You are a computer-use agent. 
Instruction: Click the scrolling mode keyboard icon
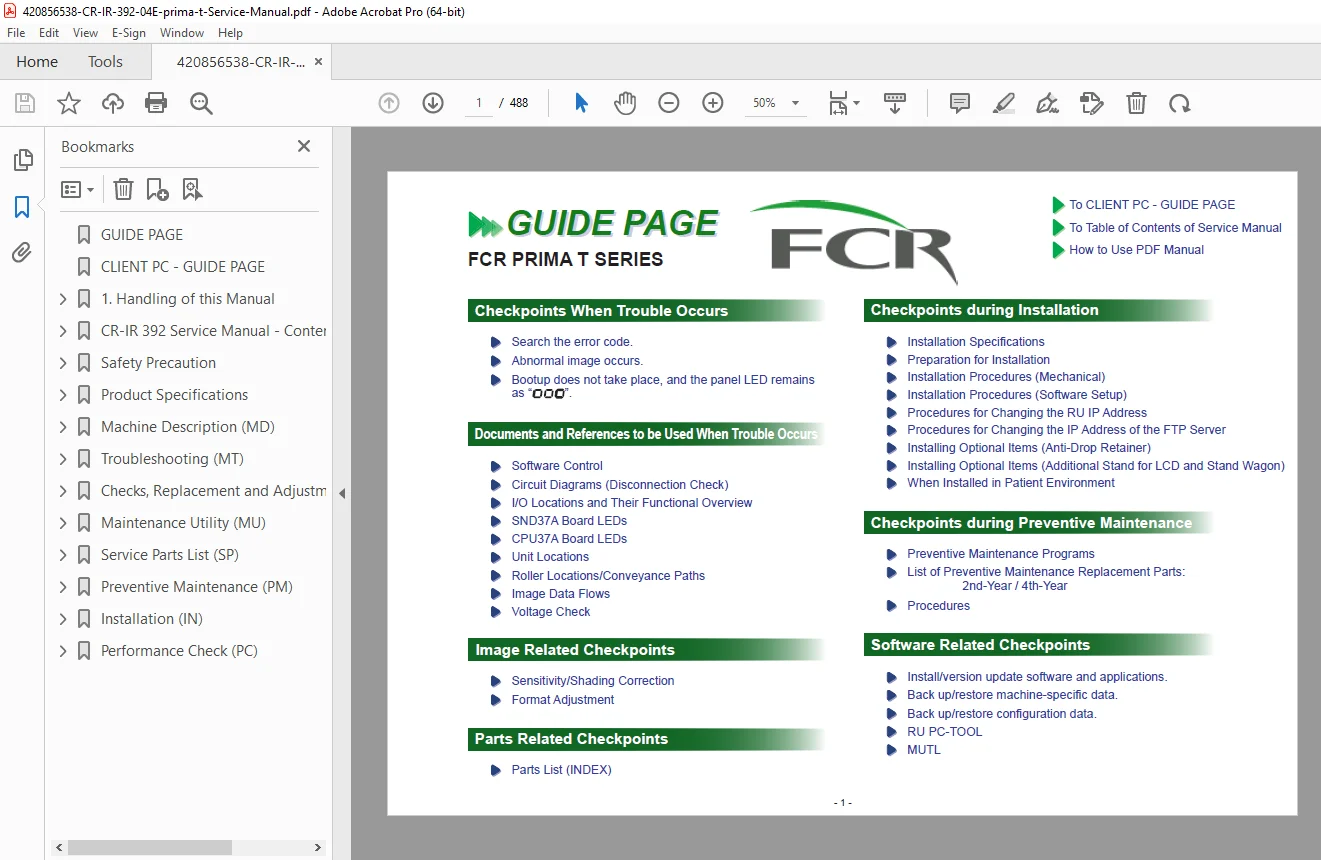click(x=895, y=103)
